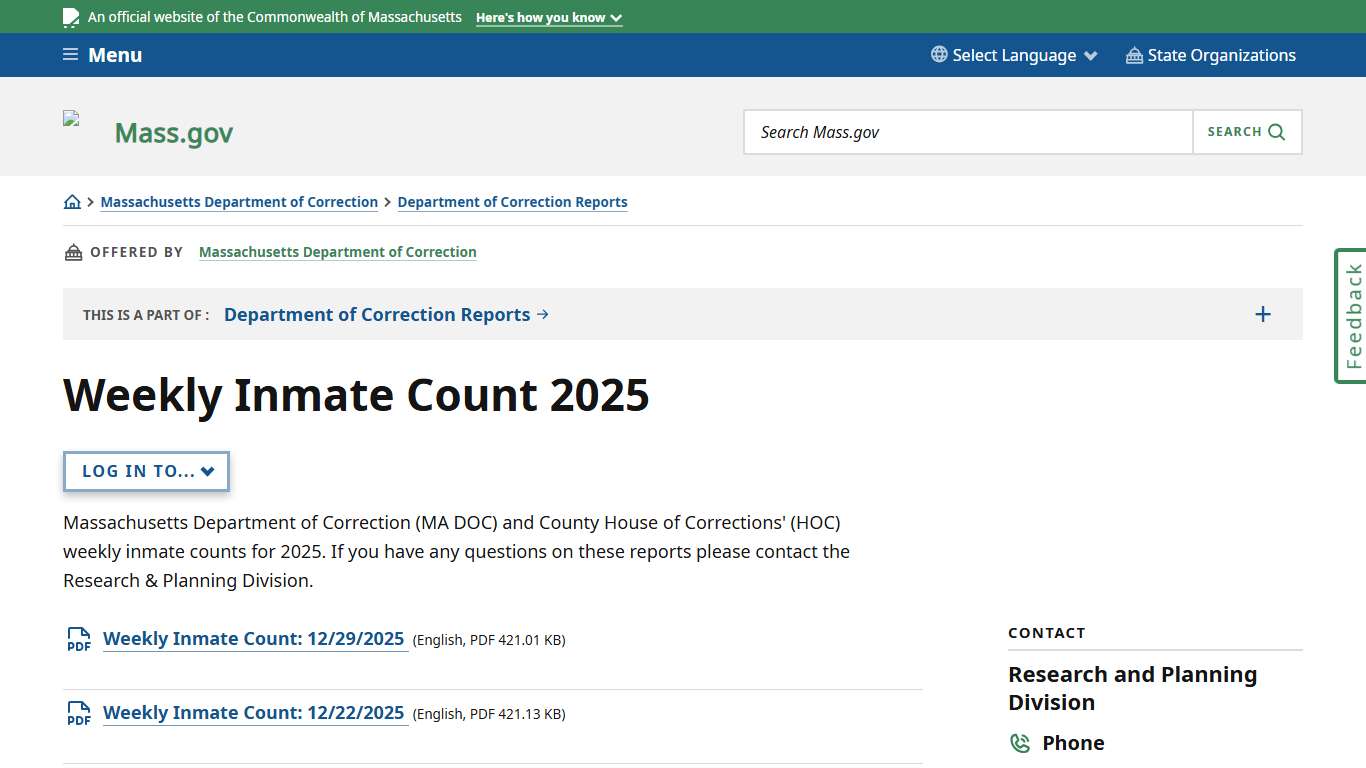This screenshot has width=1366, height=768.
Task: Click the home icon in the breadcrumb
Action: pos(72,201)
